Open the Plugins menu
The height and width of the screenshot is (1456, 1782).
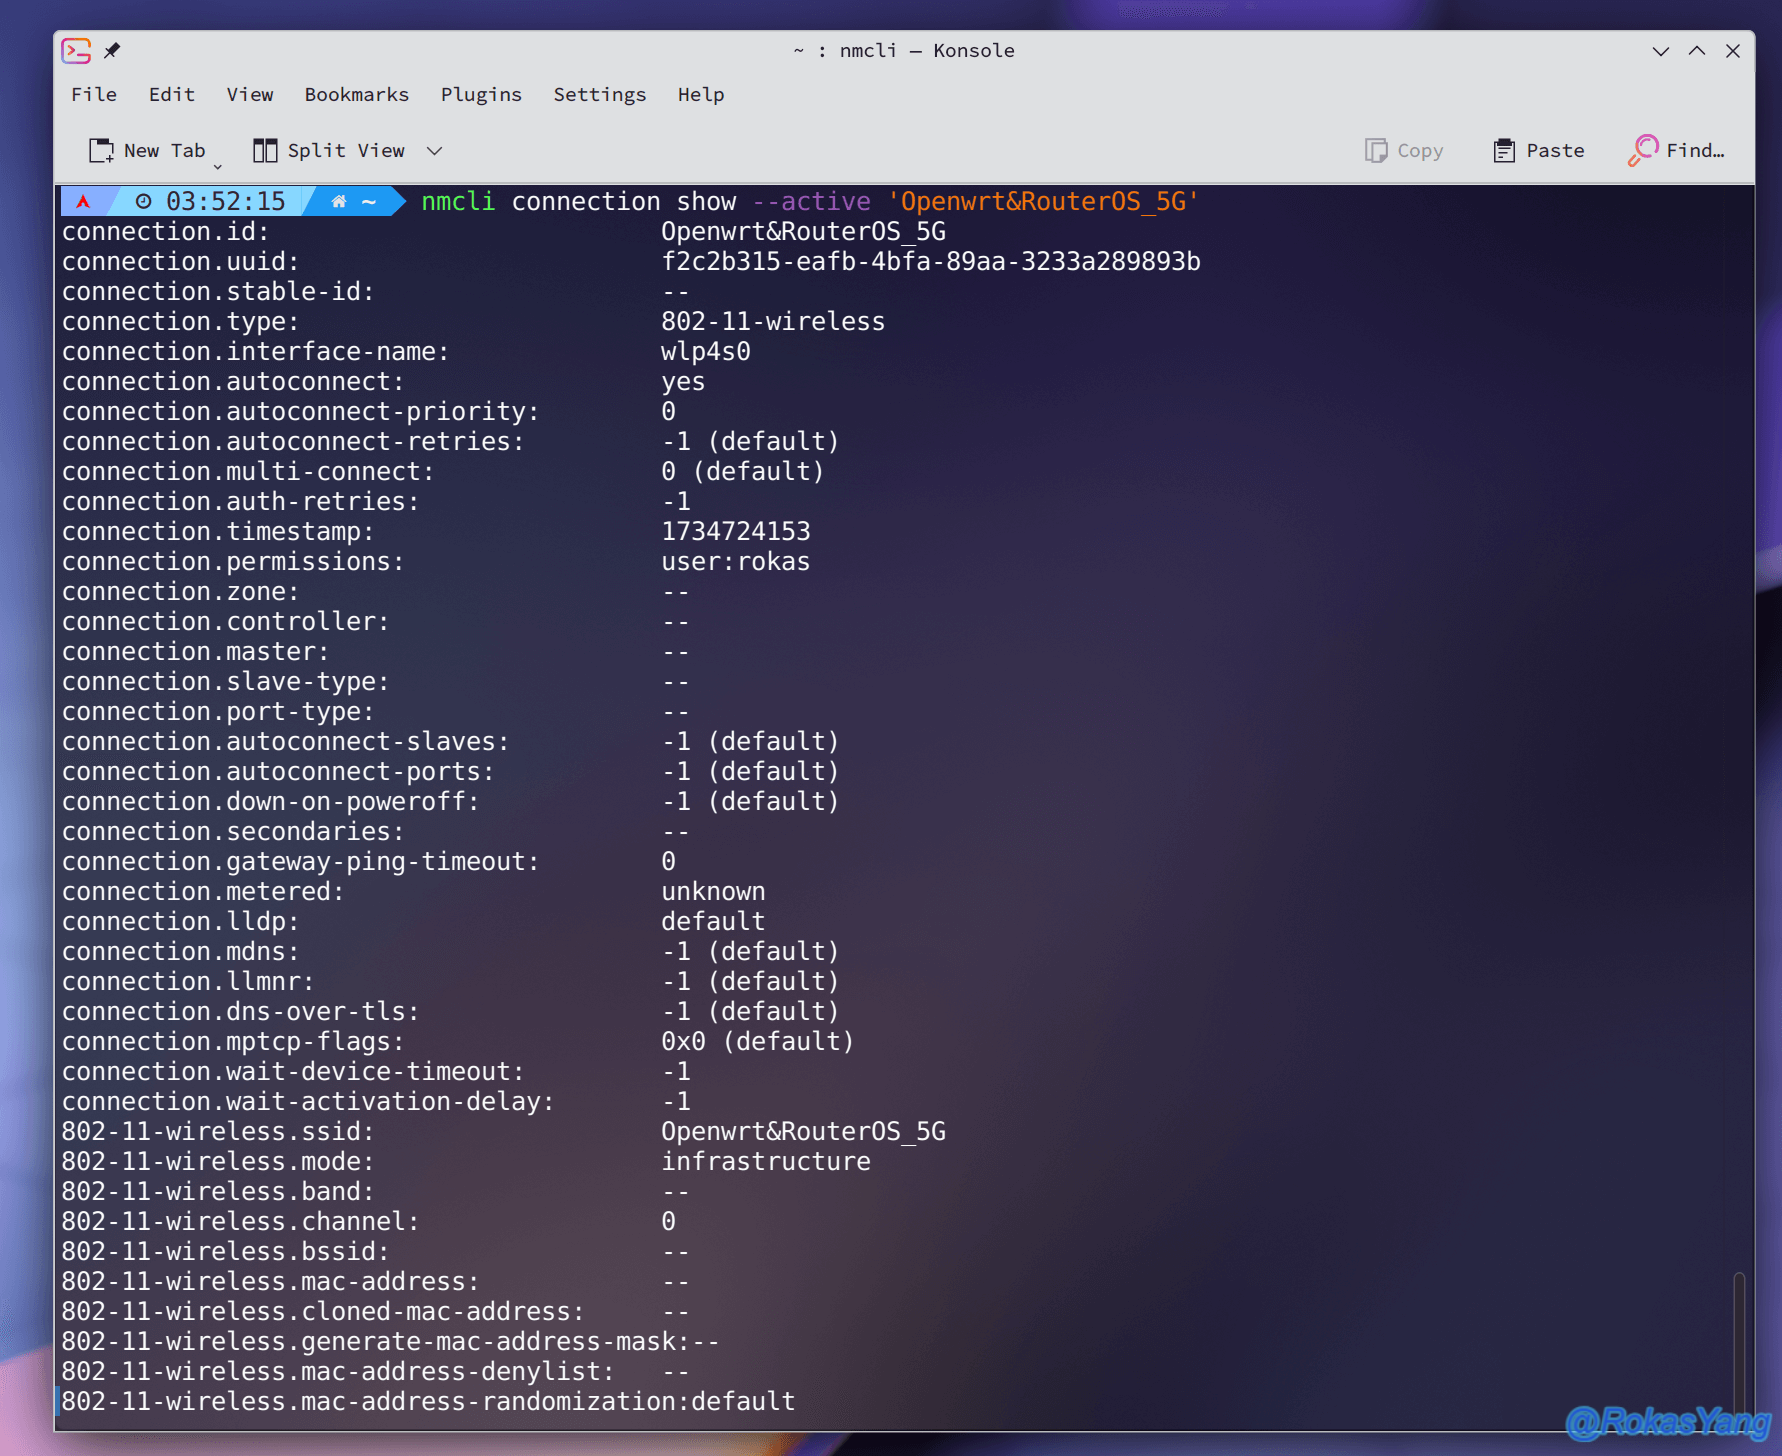(481, 94)
